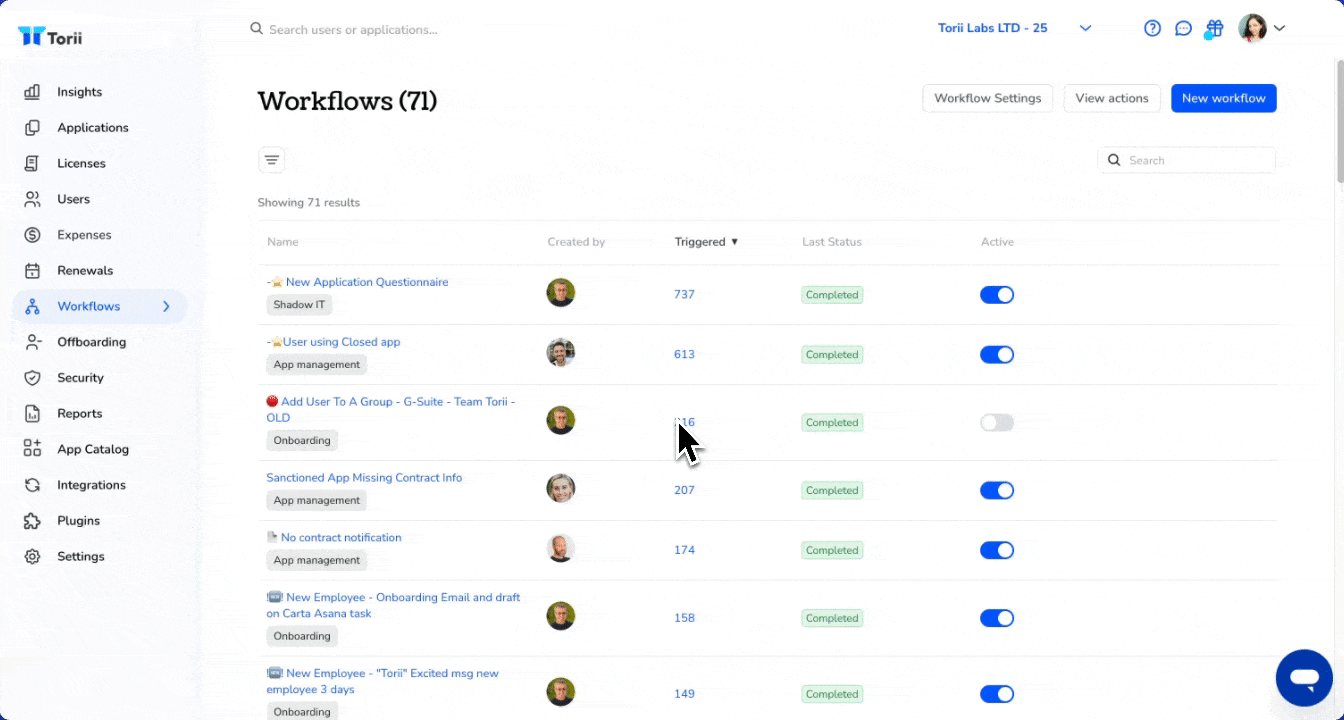Click the Plugins puzzle icon

[x=32, y=521]
